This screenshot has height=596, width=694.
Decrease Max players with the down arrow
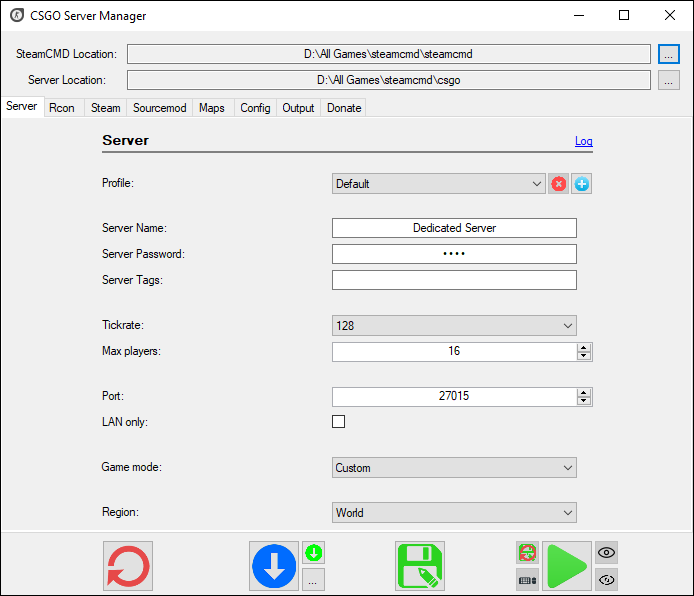[584, 356]
